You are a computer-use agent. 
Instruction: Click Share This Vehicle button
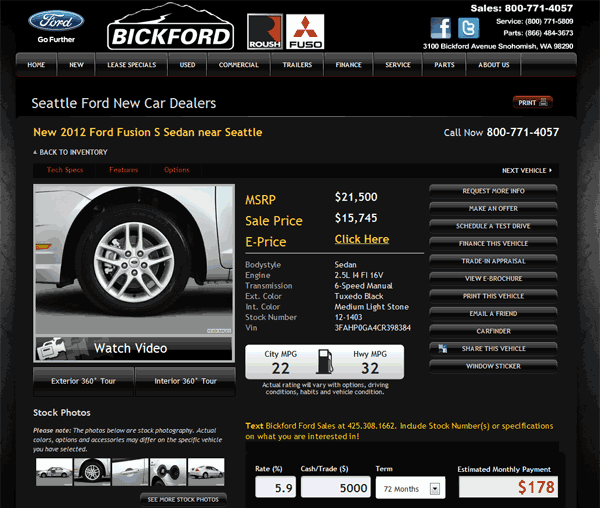tap(493, 349)
